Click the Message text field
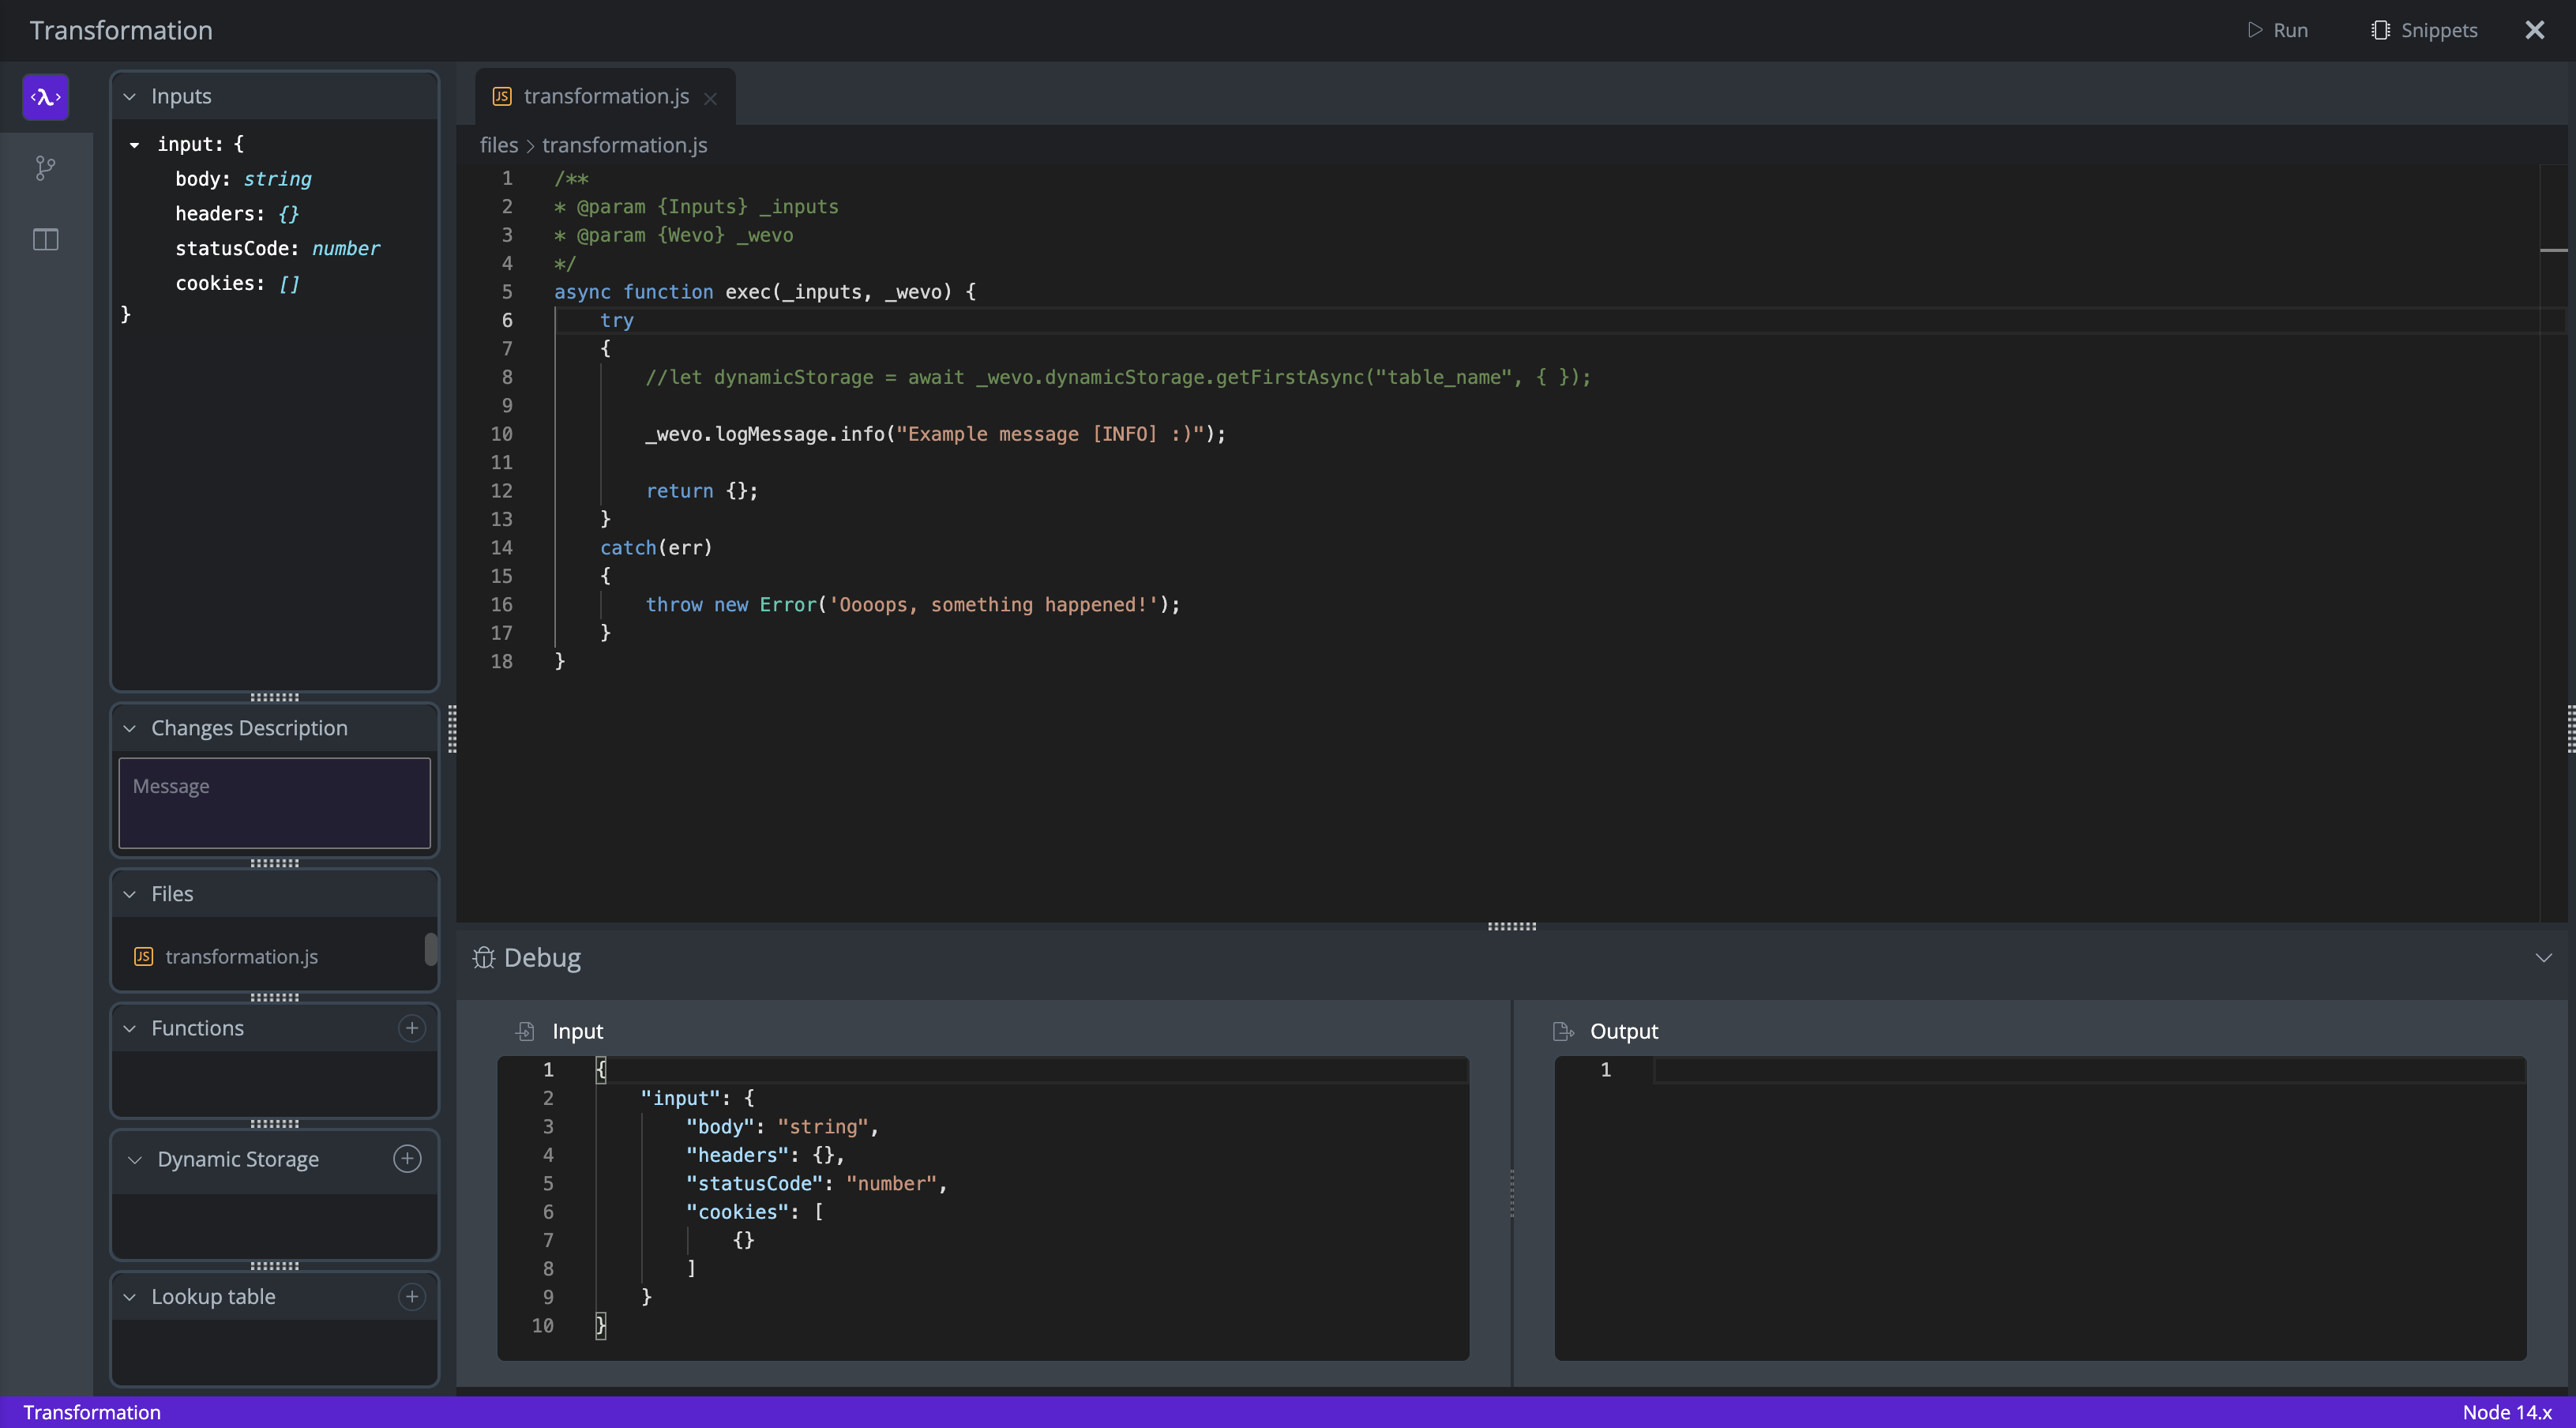Image resolution: width=2576 pixels, height=1428 pixels. (274, 803)
